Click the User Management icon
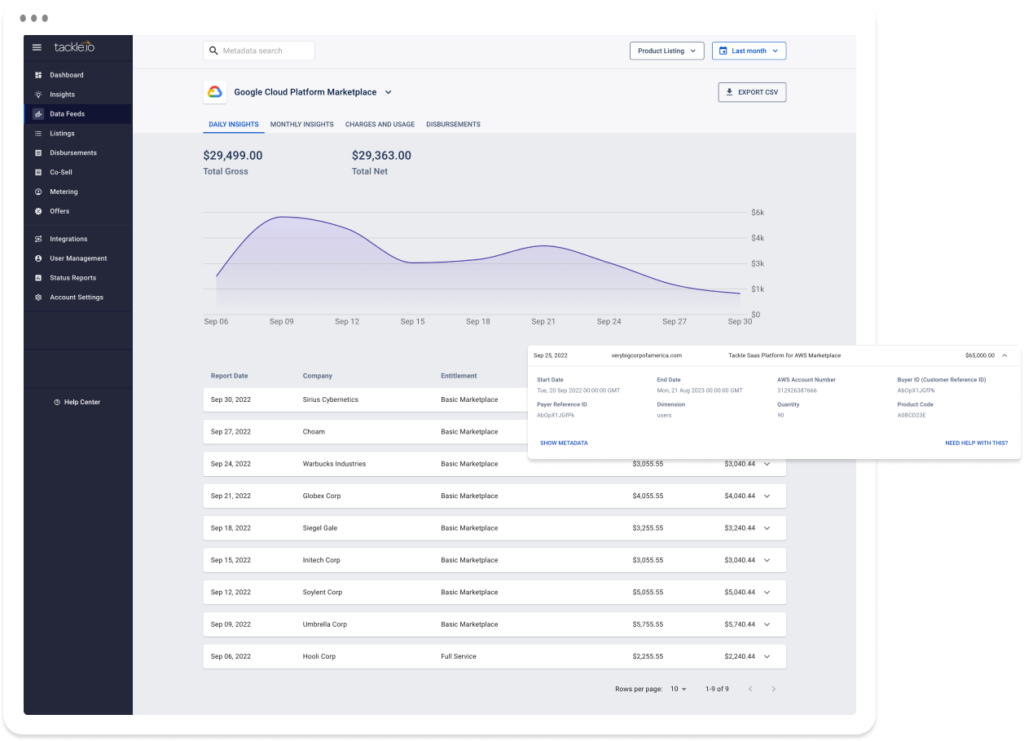1024x741 pixels. coord(38,259)
